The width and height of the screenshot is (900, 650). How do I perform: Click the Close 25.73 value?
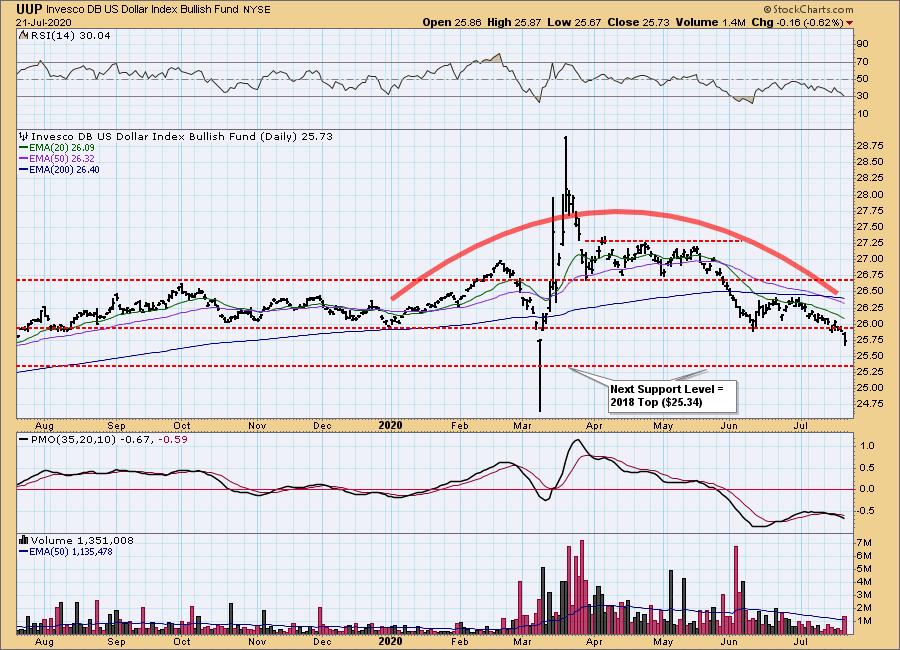point(638,22)
